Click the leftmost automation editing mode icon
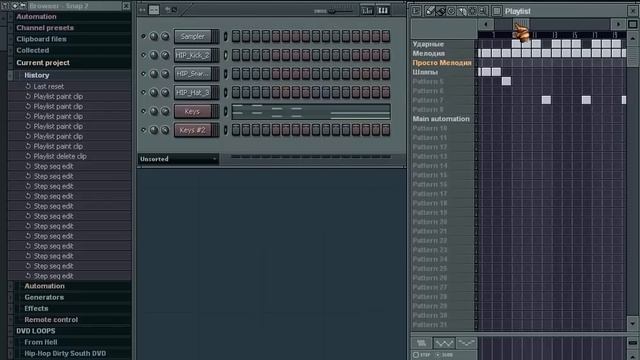 421,343
